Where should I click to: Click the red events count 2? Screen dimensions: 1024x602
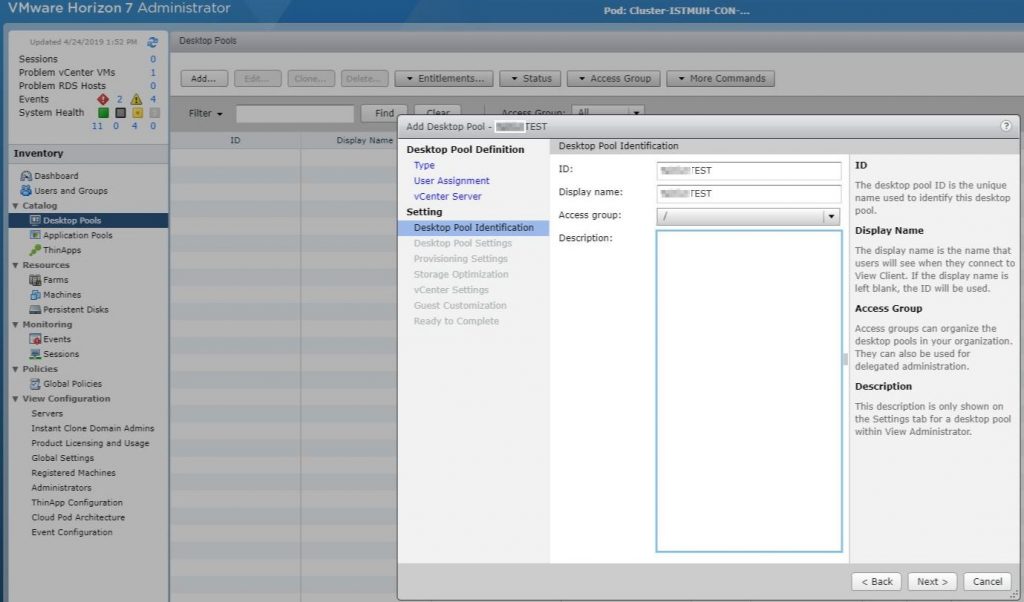(x=120, y=99)
